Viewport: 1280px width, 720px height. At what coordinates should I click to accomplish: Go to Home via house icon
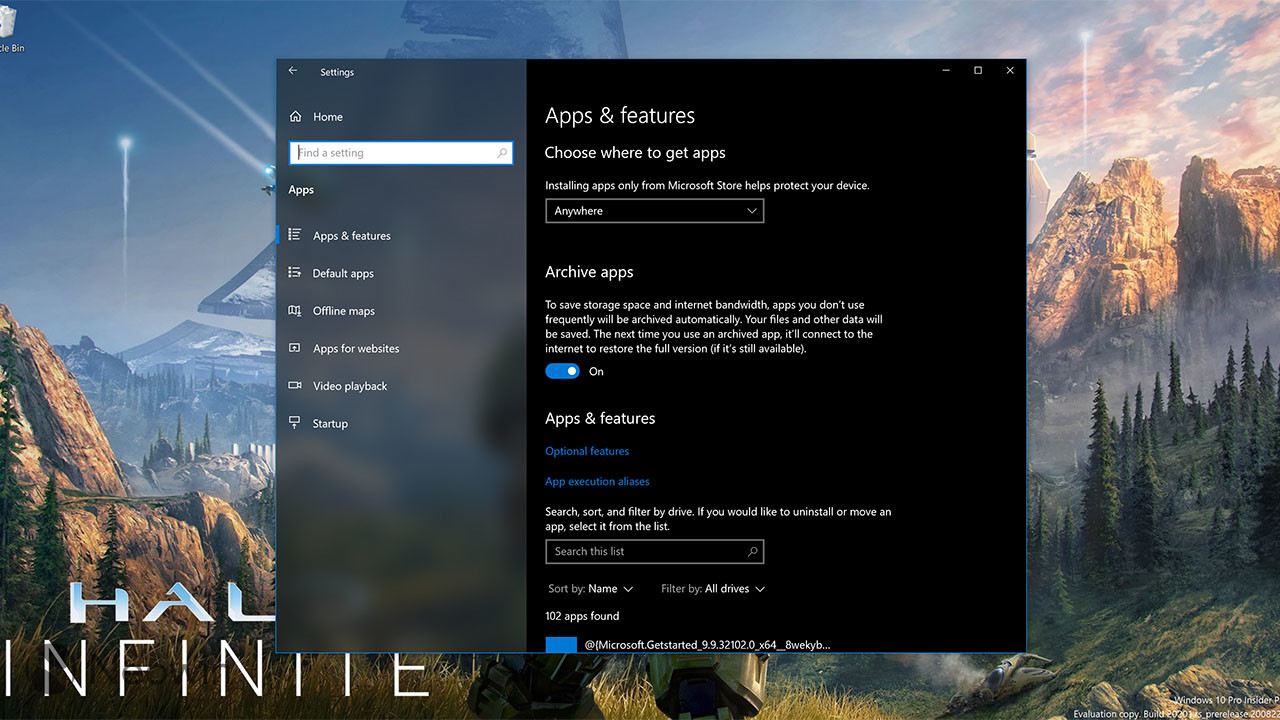pos(295,117)
